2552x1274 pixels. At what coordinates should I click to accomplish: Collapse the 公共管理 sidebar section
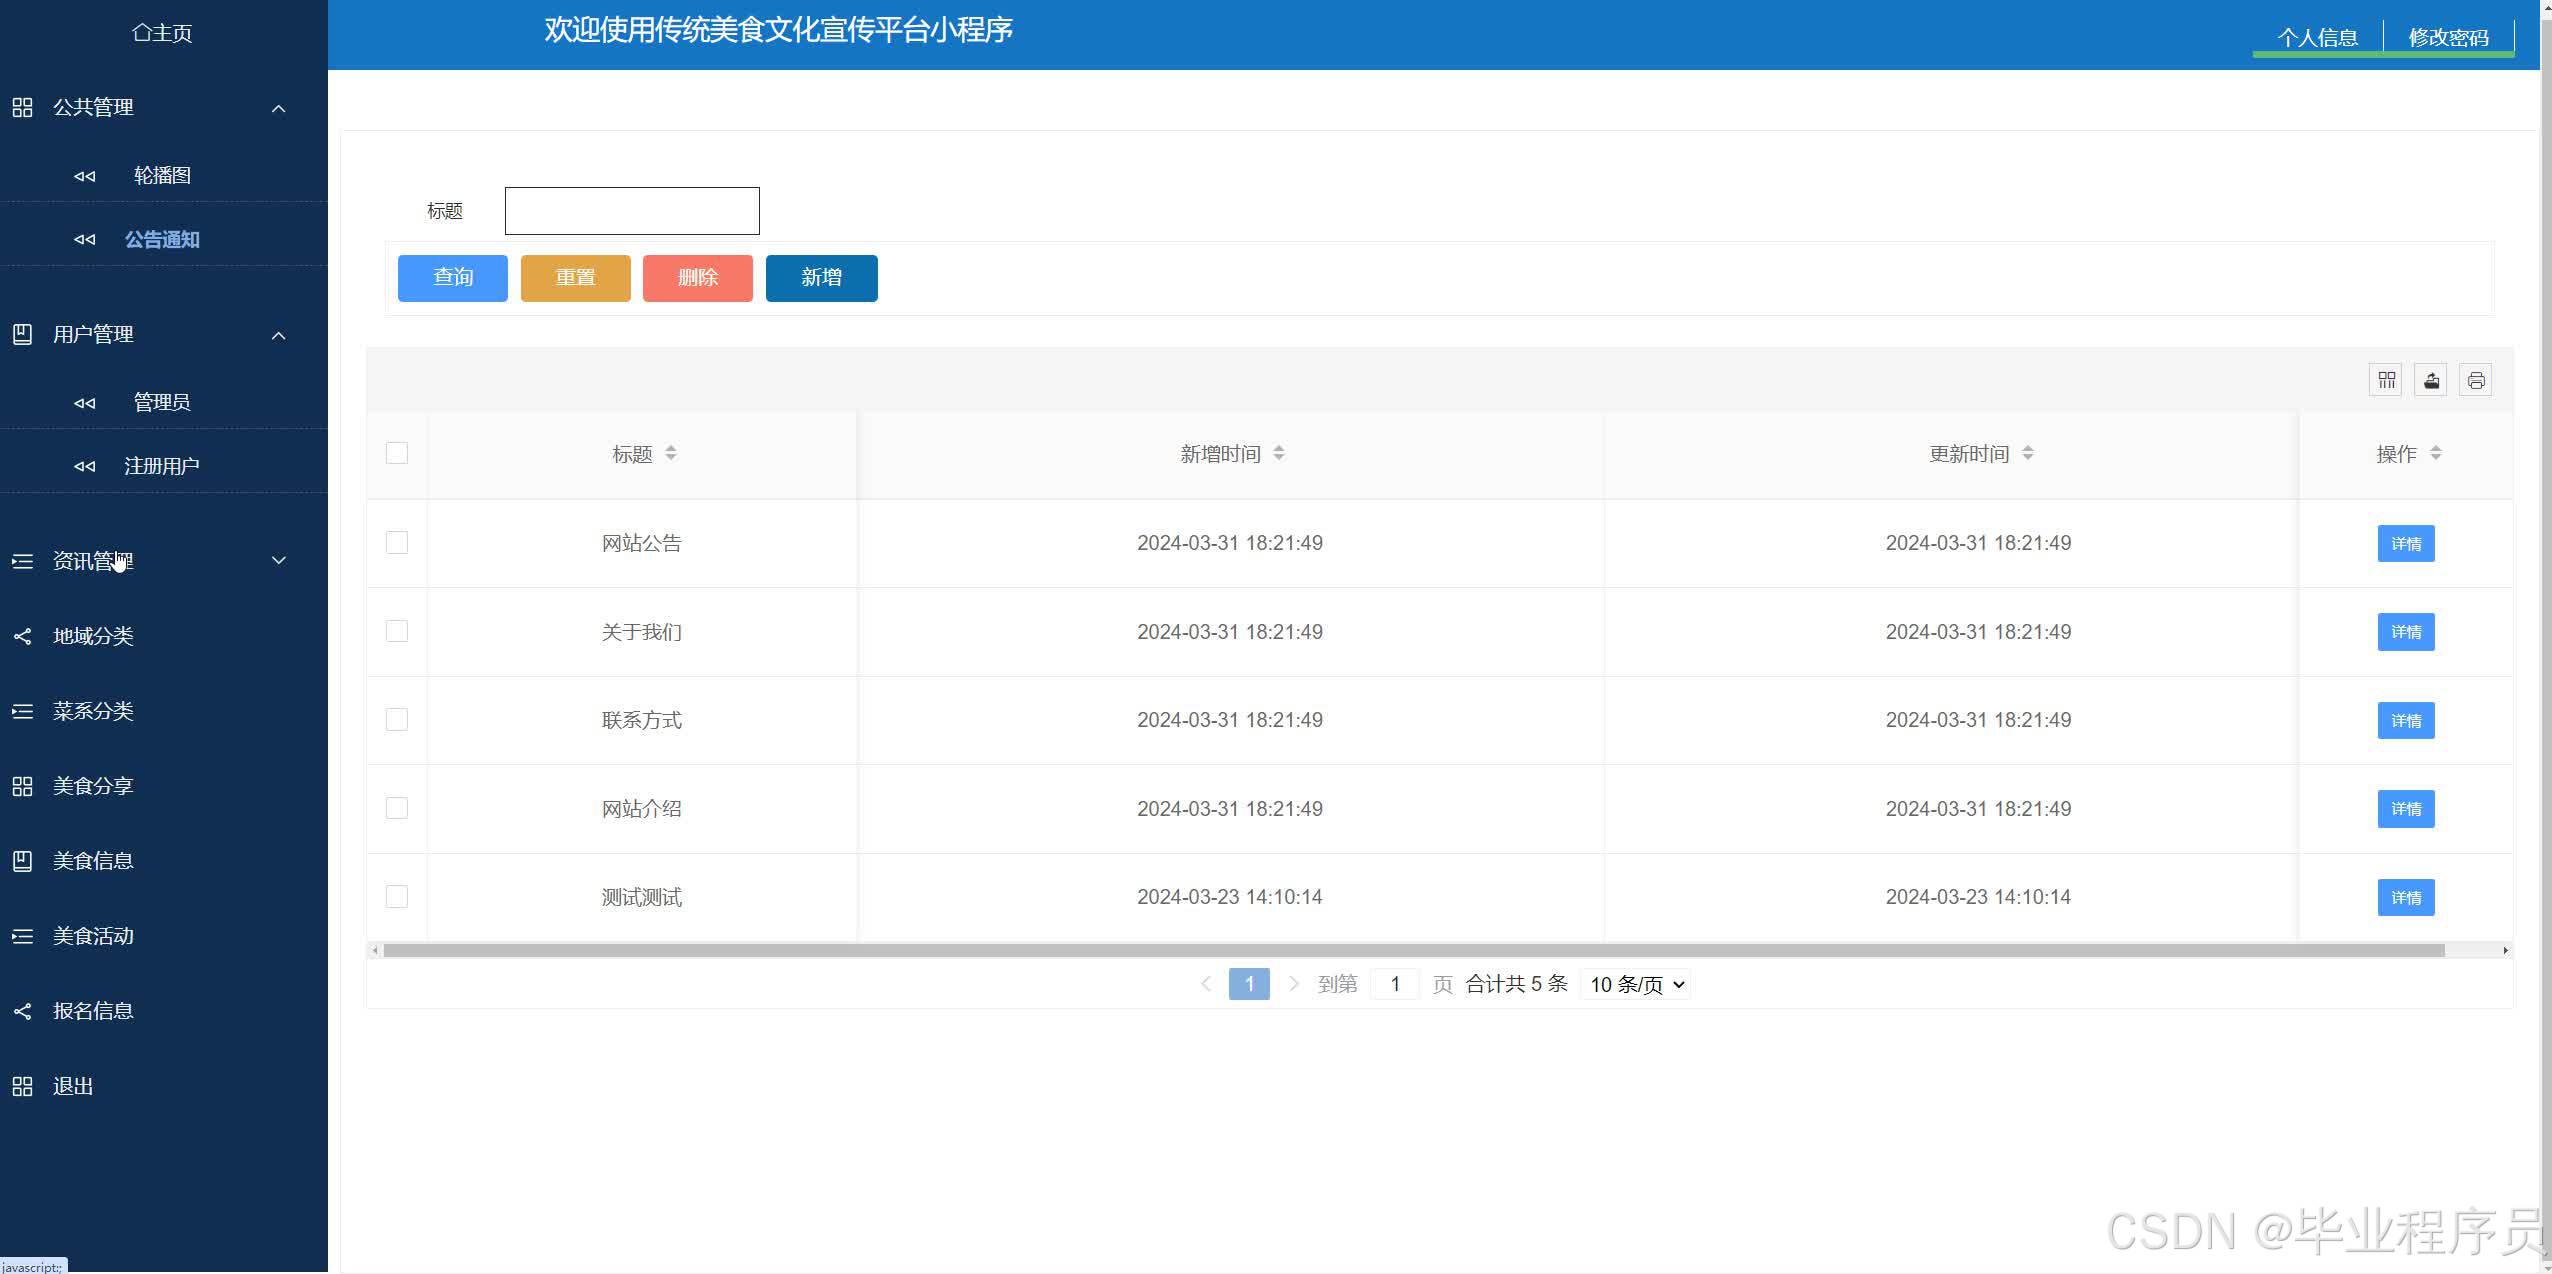(x=279, y=108)
